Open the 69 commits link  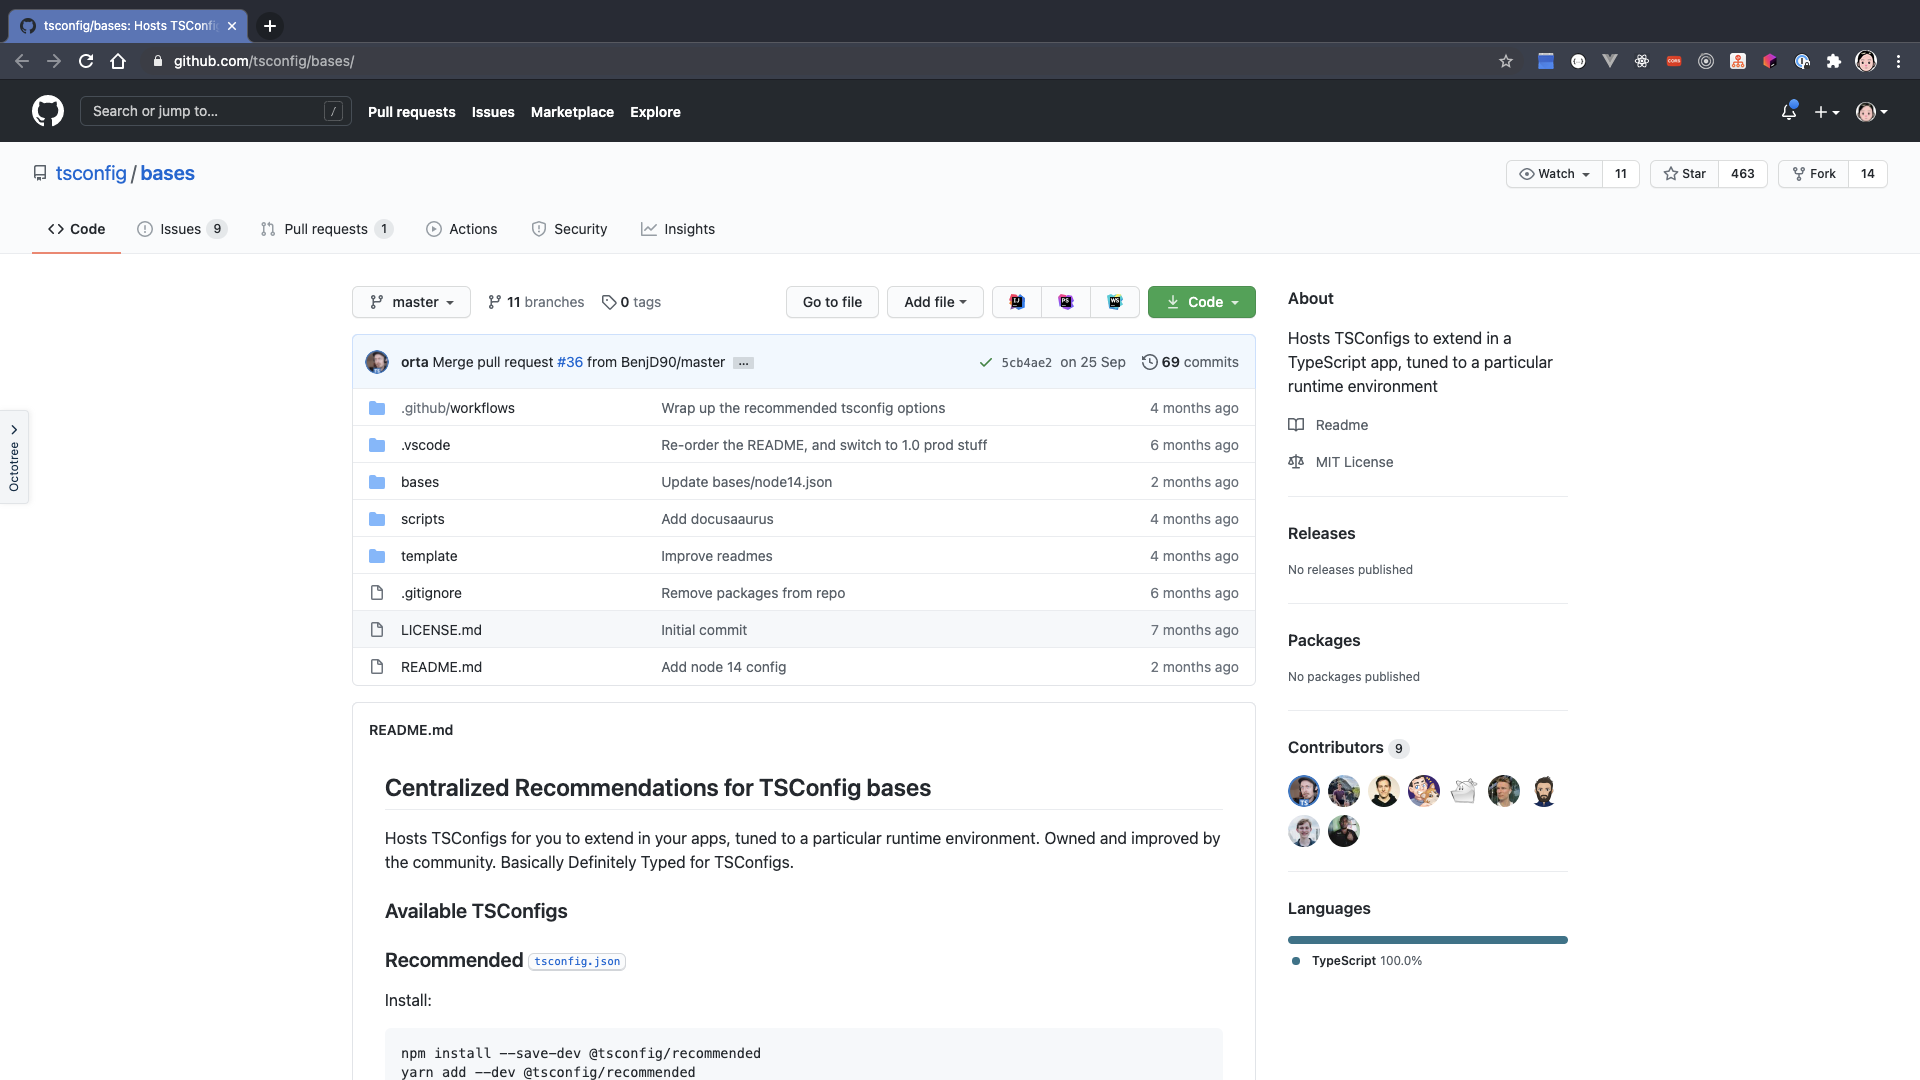[1190, 362]
